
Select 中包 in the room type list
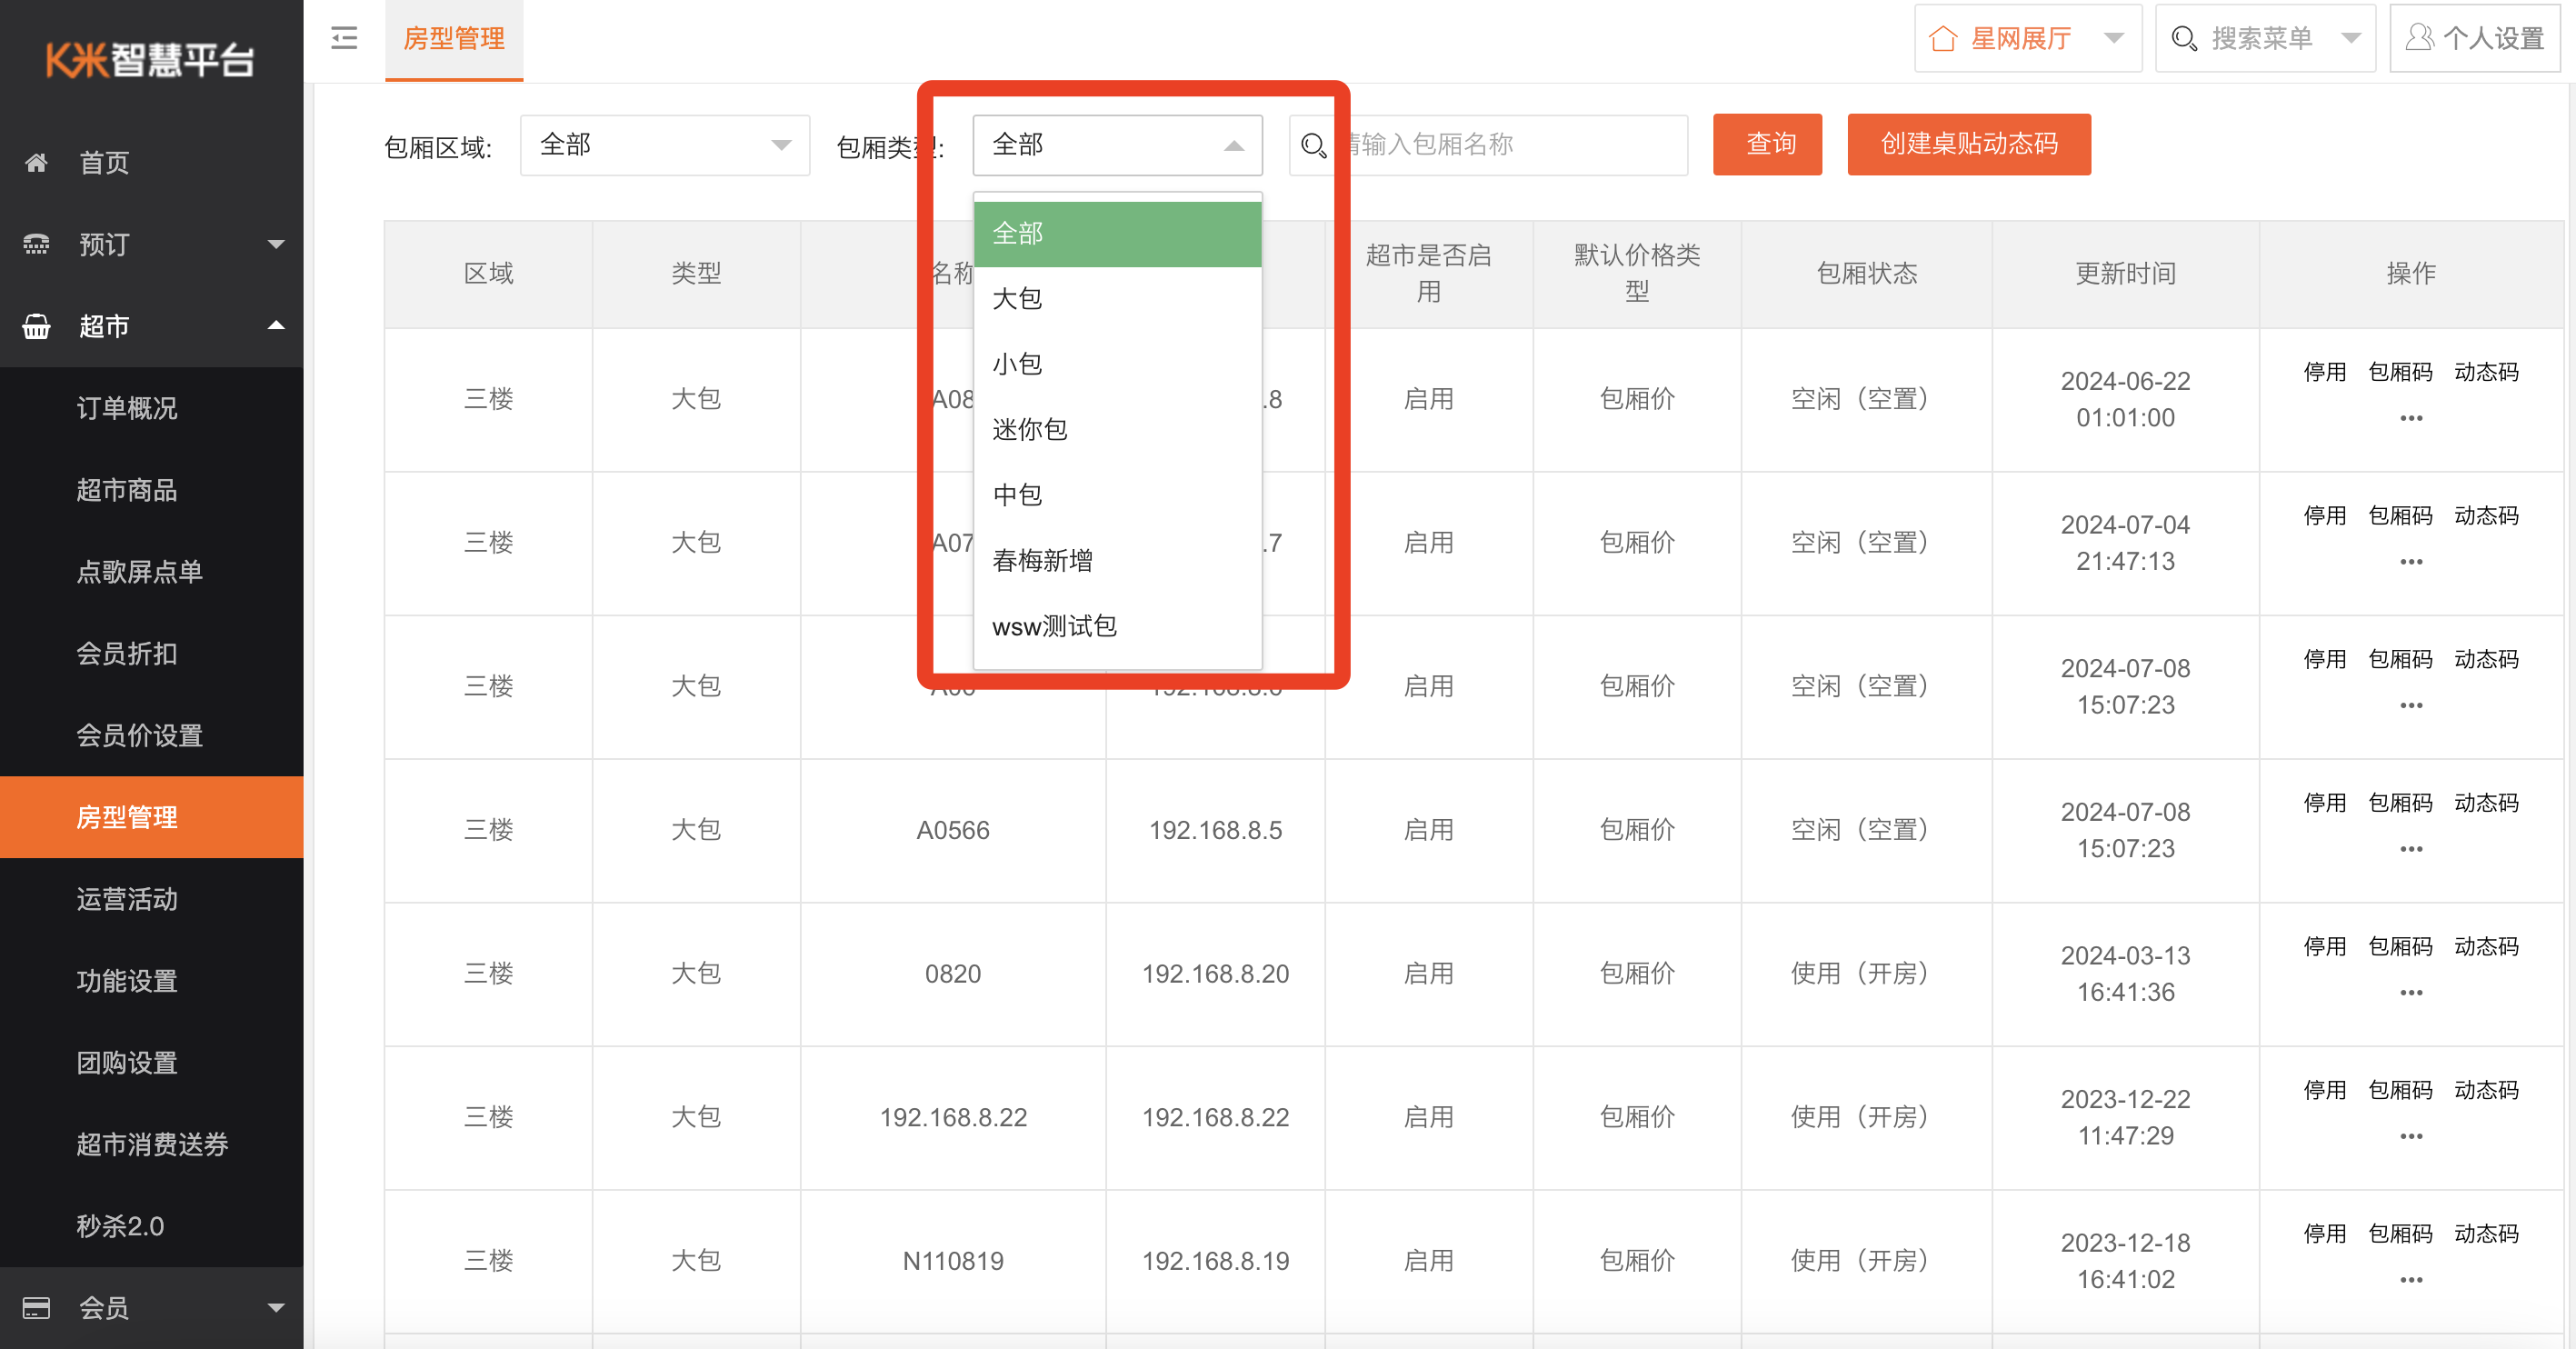pyautogui.click(x=1117, y=495)
